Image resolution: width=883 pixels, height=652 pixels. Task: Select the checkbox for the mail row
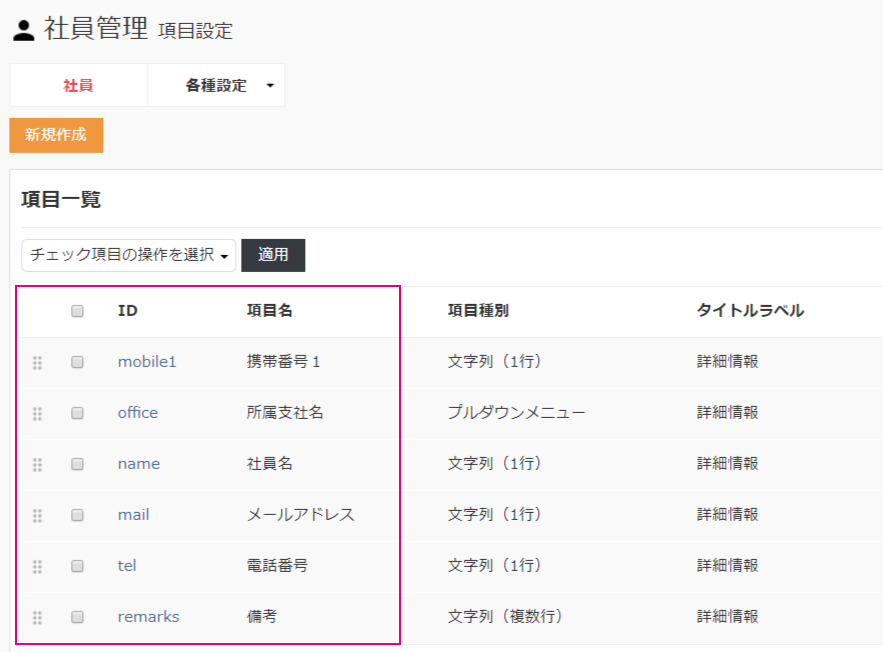(77, 515)
